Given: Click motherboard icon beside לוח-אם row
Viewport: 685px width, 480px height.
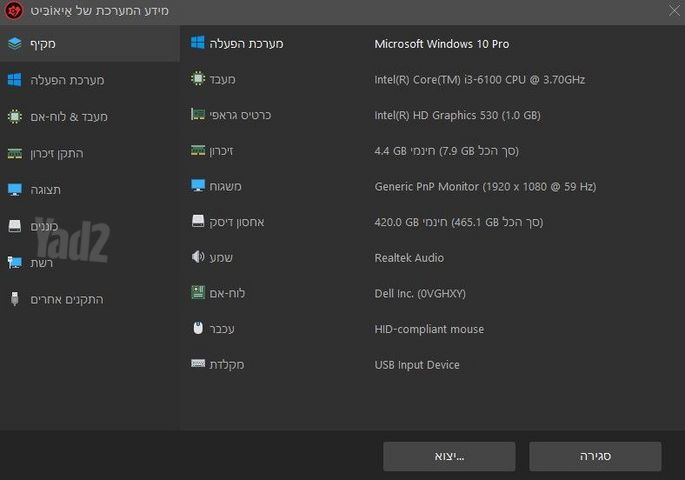Looking at the screenshot, I should [x=198, y=292].
